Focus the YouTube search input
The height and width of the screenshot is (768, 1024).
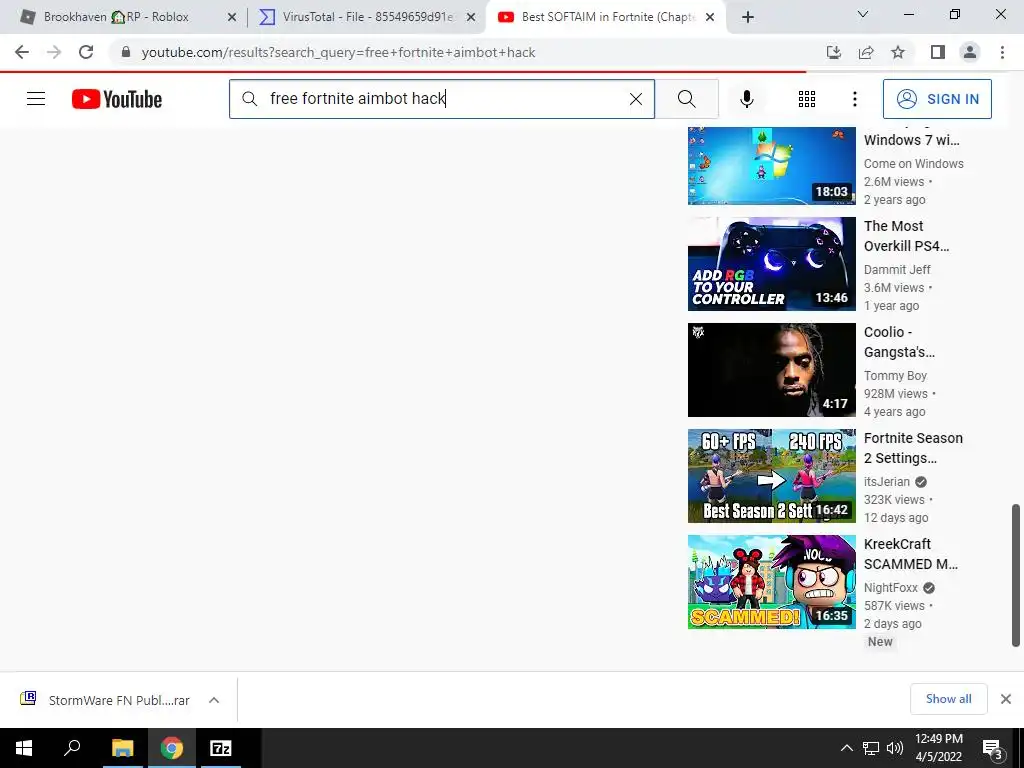(x=442, y=99)
